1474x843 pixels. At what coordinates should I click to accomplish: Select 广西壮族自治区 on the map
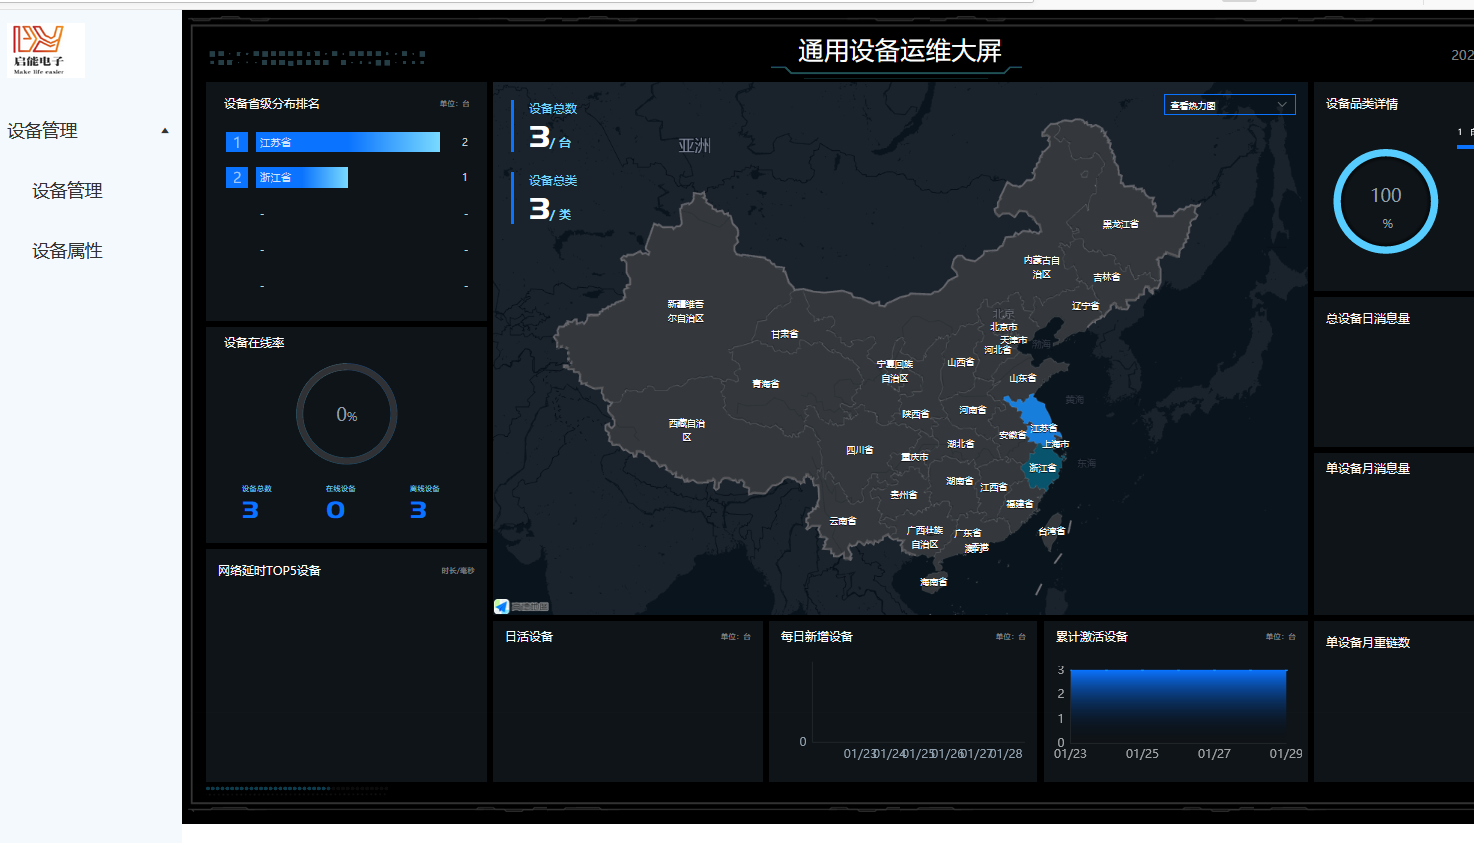(x=925, y=538)
